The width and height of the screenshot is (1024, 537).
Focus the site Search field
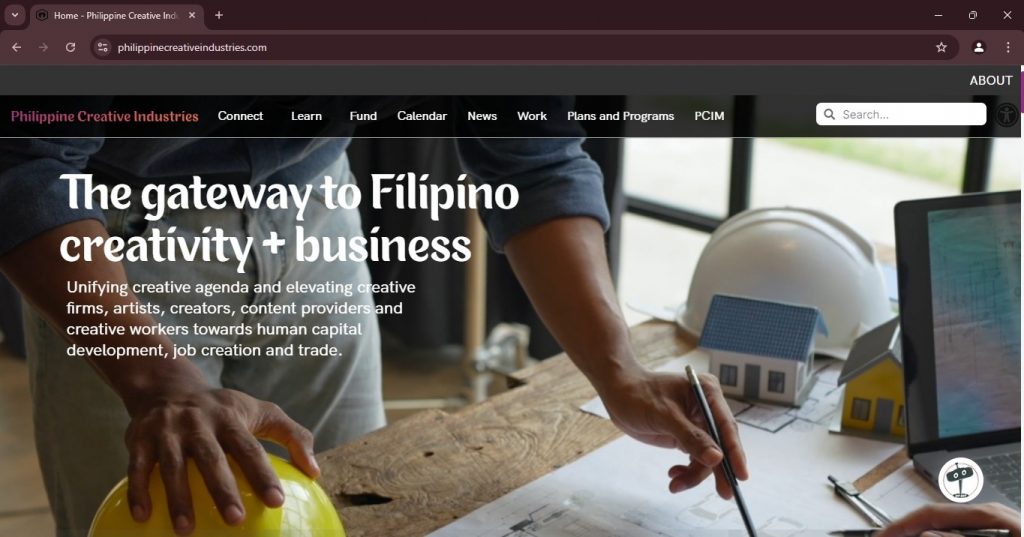click(x=901, y=114)
